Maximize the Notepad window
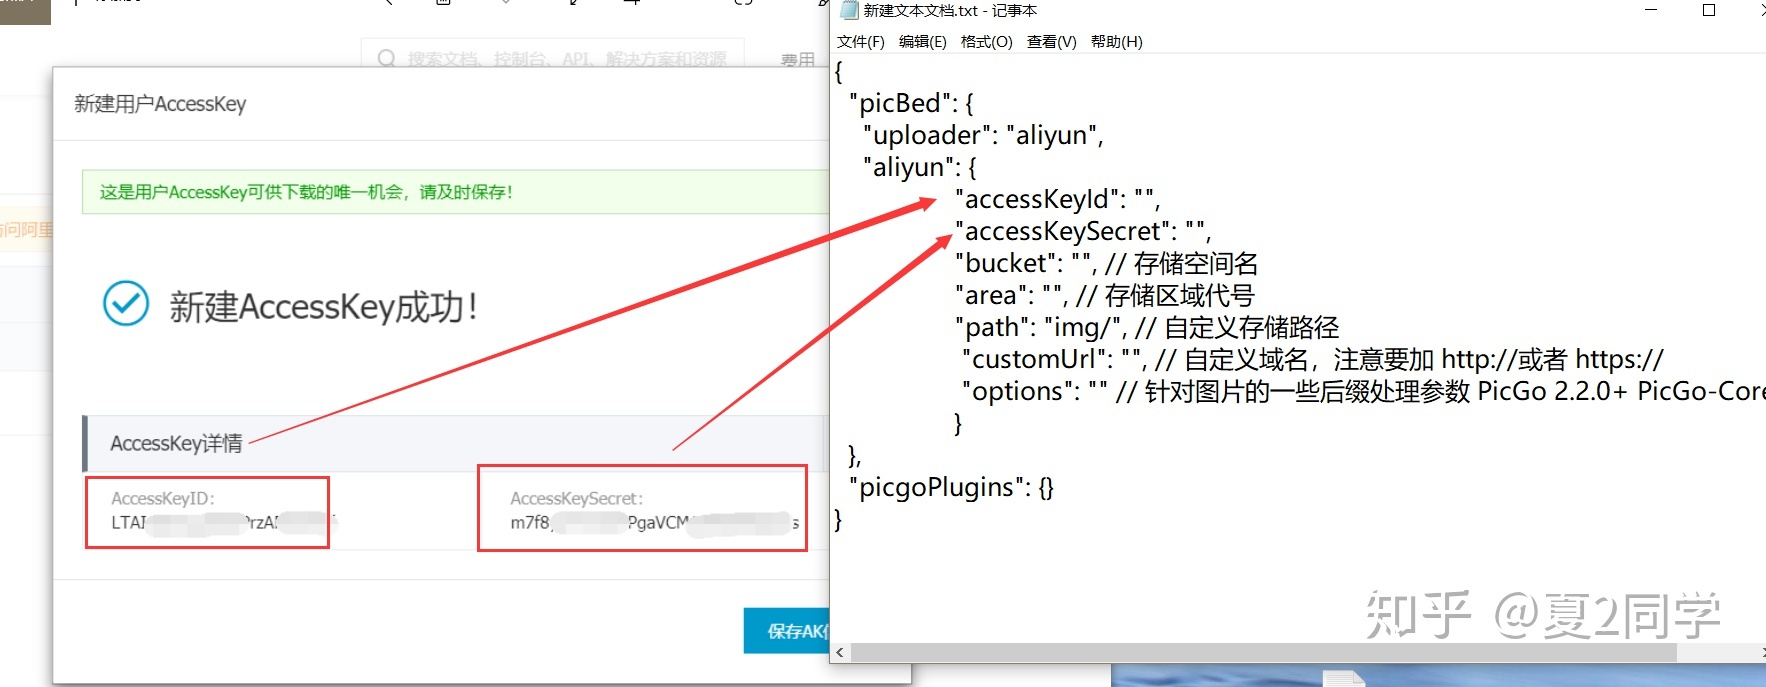1766x687 pixels. click(1709, 11)
